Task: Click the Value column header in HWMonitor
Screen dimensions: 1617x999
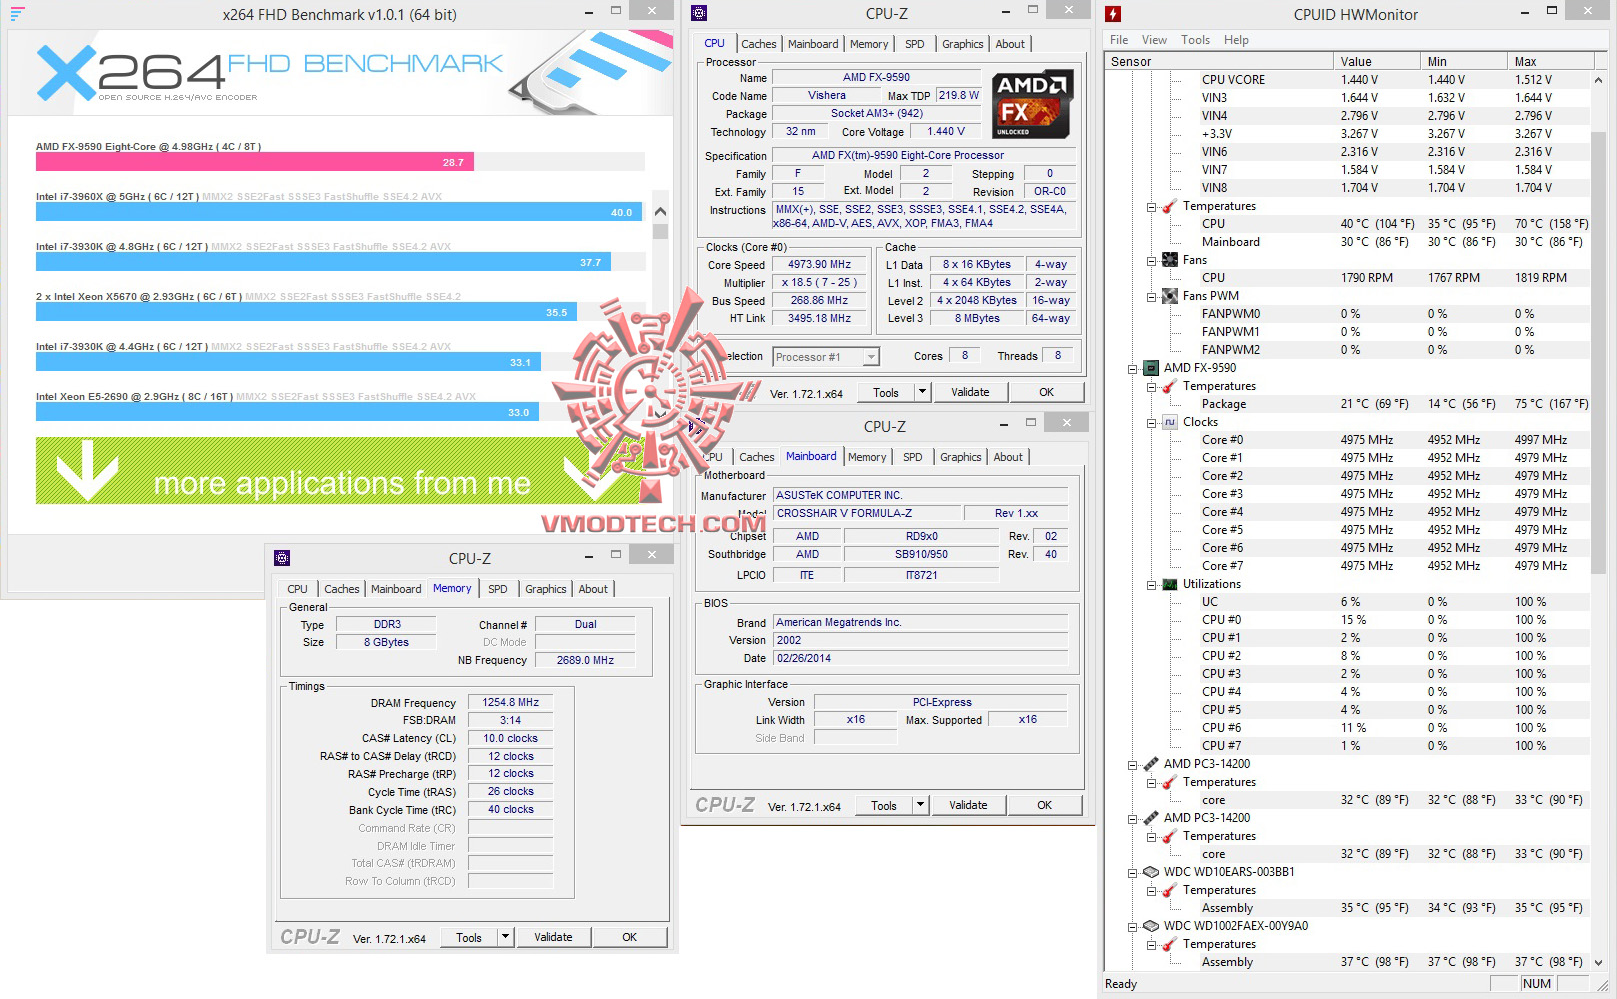Action: pyautogui.click(x=1376, y=61)
